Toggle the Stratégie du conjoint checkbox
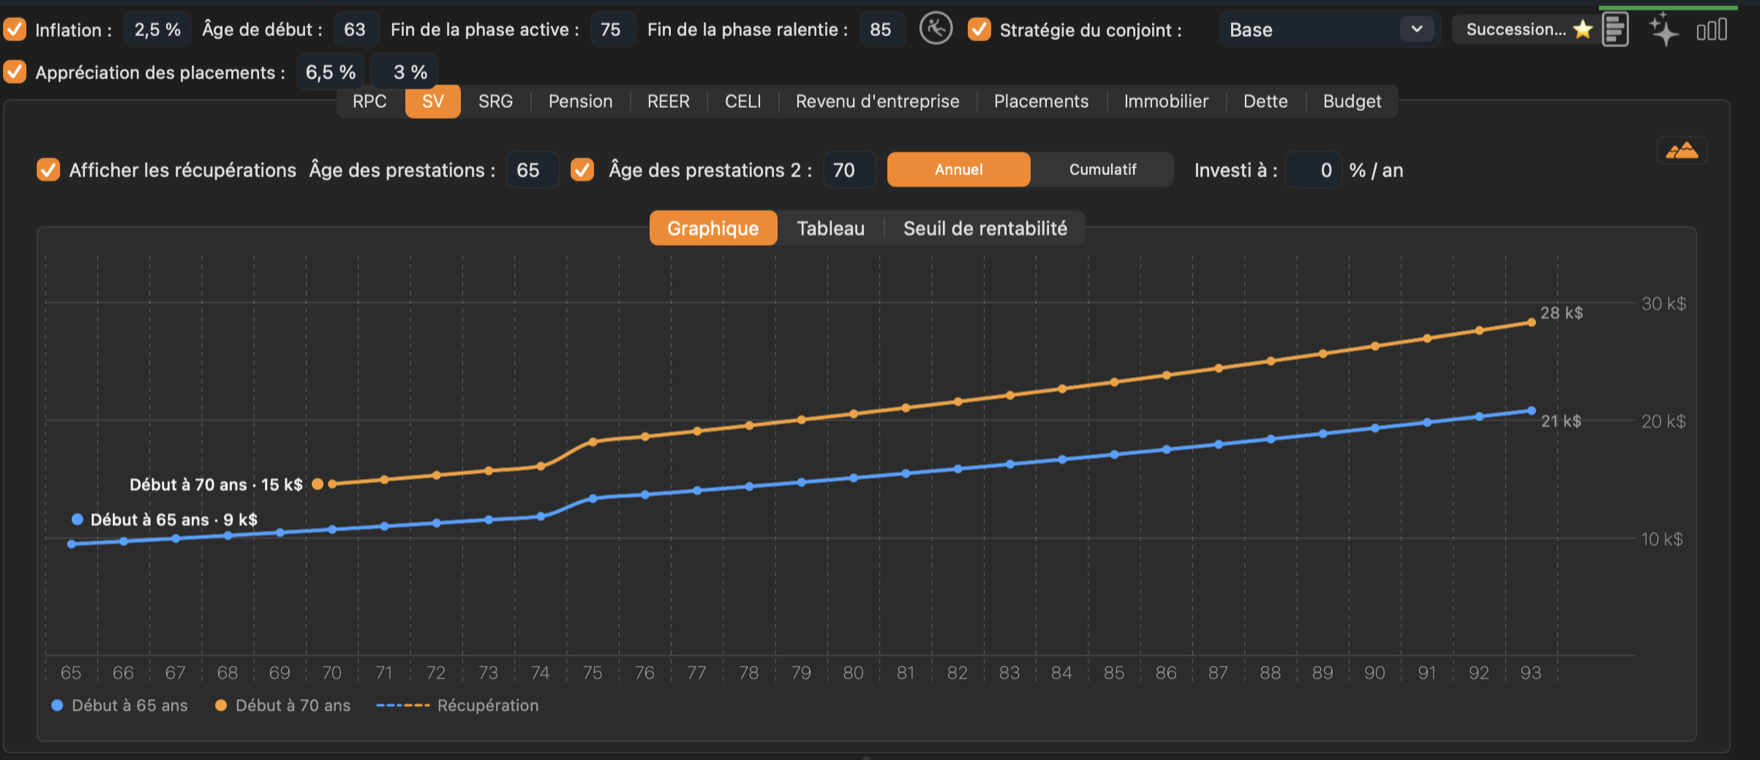The width and height of the screenshot is (1760, 760). point(980,29)
